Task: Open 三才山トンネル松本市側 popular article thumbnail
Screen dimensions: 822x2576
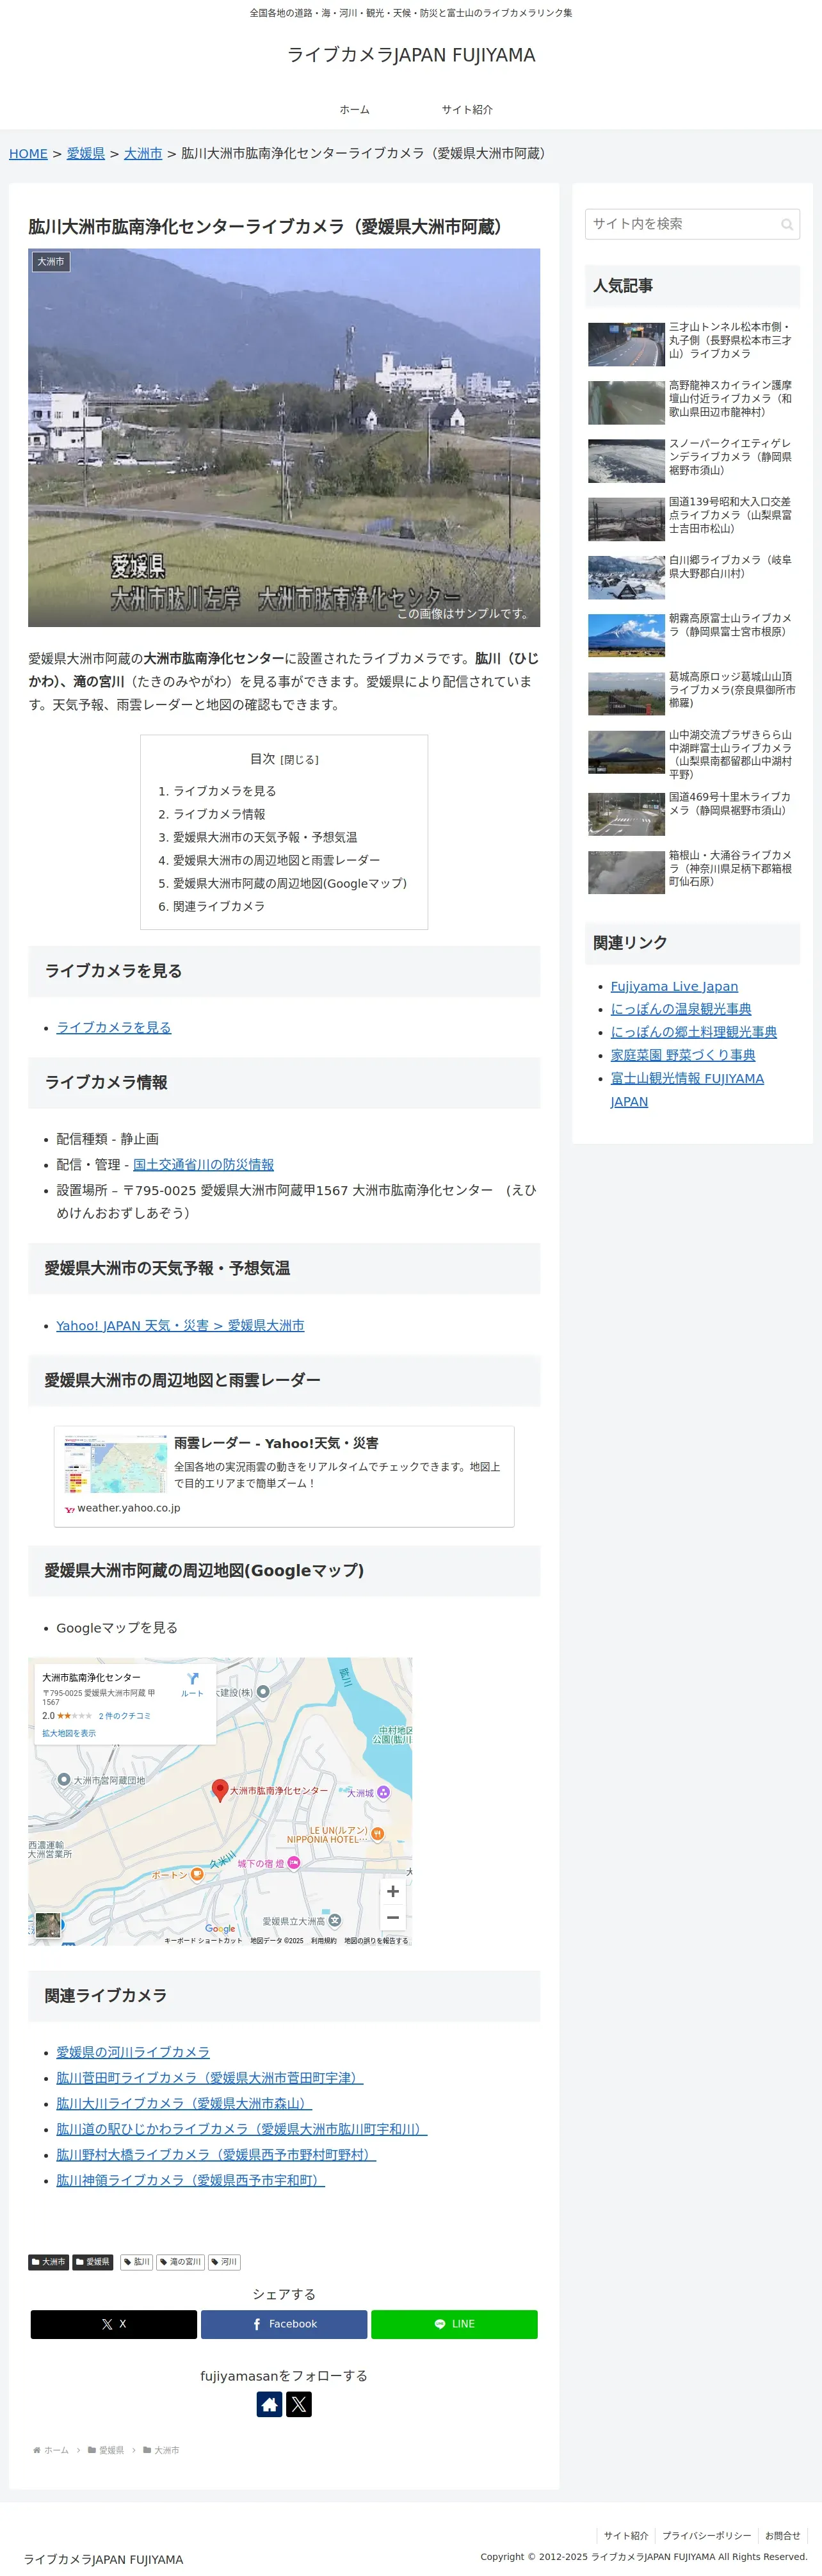Action: pyautogui.click(x=626, y=344)
